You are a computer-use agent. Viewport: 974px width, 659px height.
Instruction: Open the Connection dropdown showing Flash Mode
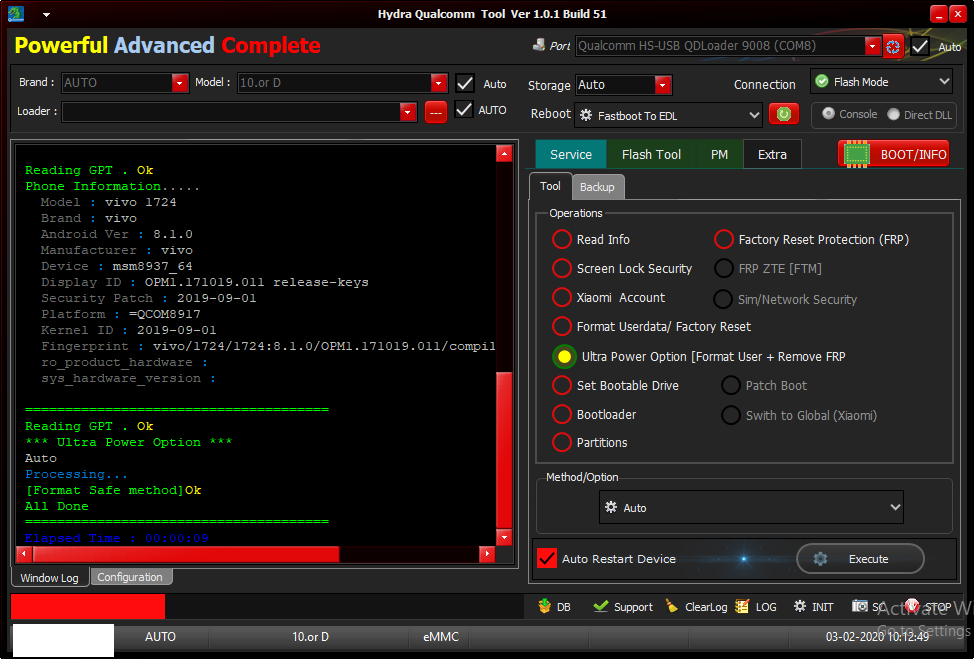(x=881, y=81)
